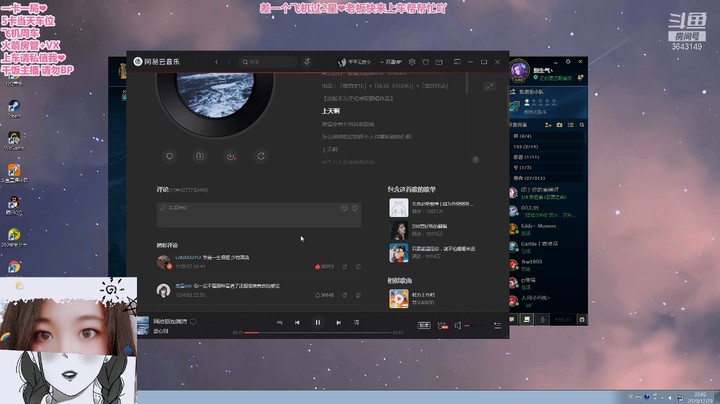The image size is (720, 404).
Task: Like the song with the heart icon below the vinyl
Action: [169, 156]
